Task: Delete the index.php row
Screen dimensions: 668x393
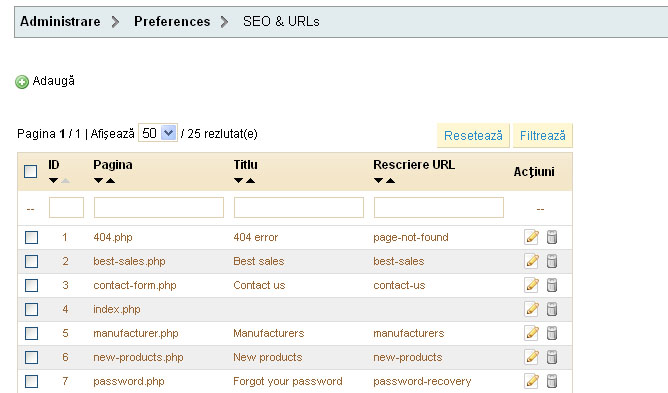Action: (x=552, y=309)
